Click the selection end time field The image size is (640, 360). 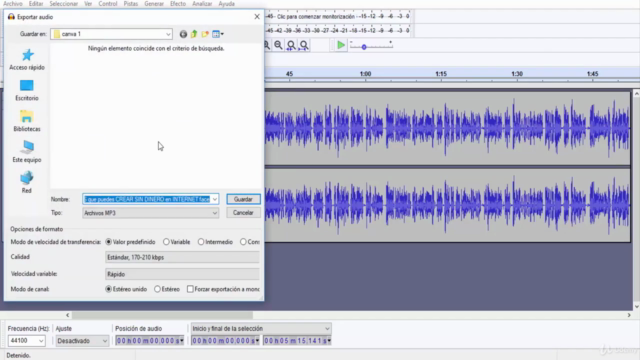point(297,341)
